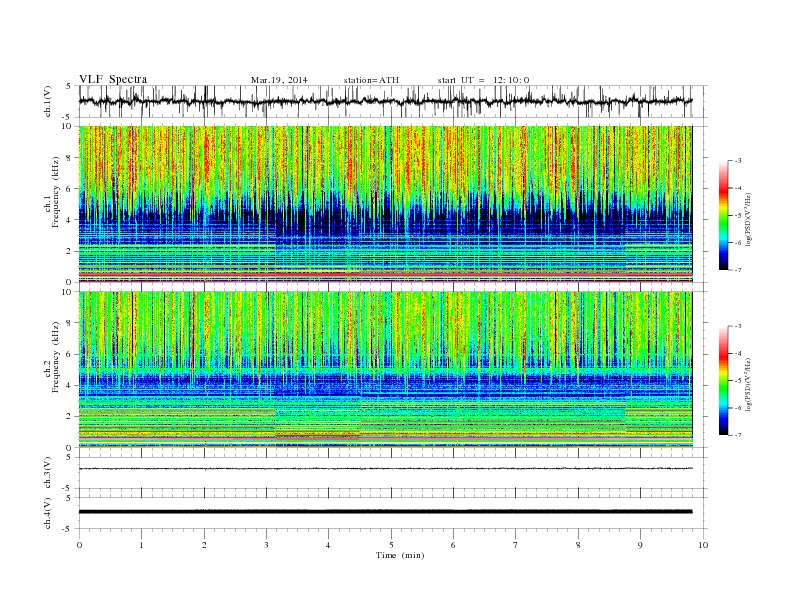Select the "ch.4(V)" axis label
Image resolution: width=792 pixels, height=612 pixels.
[x=48, y=513]
